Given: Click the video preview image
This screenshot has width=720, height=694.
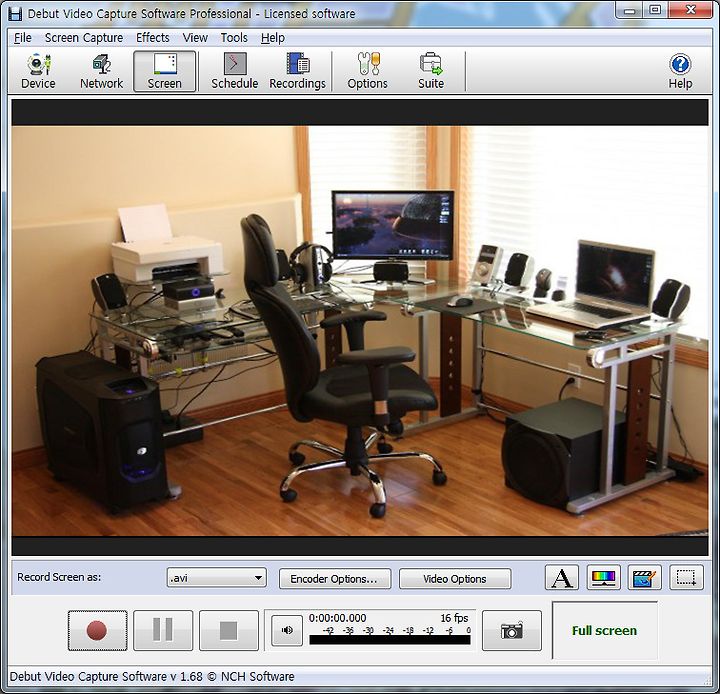Looking at the screenshot, I should pyautogui.click(x=360, y=331).
